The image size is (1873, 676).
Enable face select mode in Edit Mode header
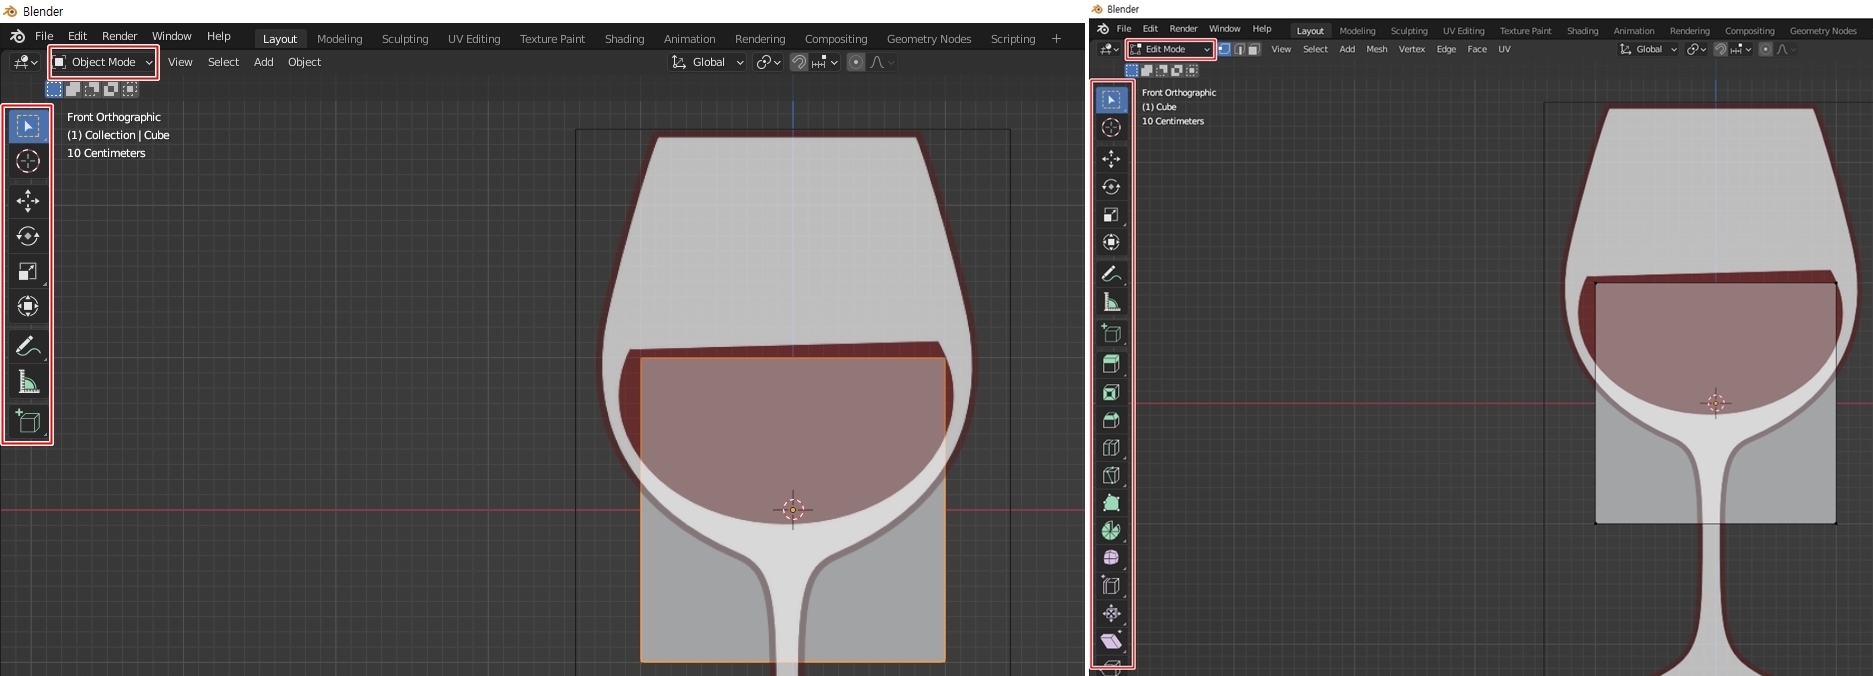point(1254,49)
